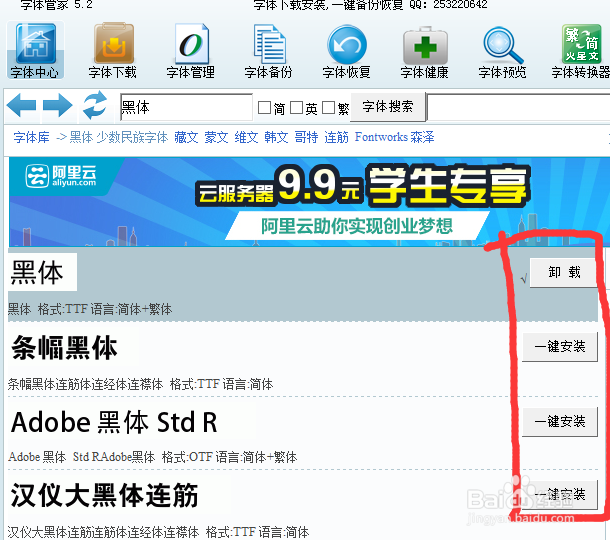Click the 字体搜索 button
This screenshot has height=540, width=610.
[x=387, y=107]
